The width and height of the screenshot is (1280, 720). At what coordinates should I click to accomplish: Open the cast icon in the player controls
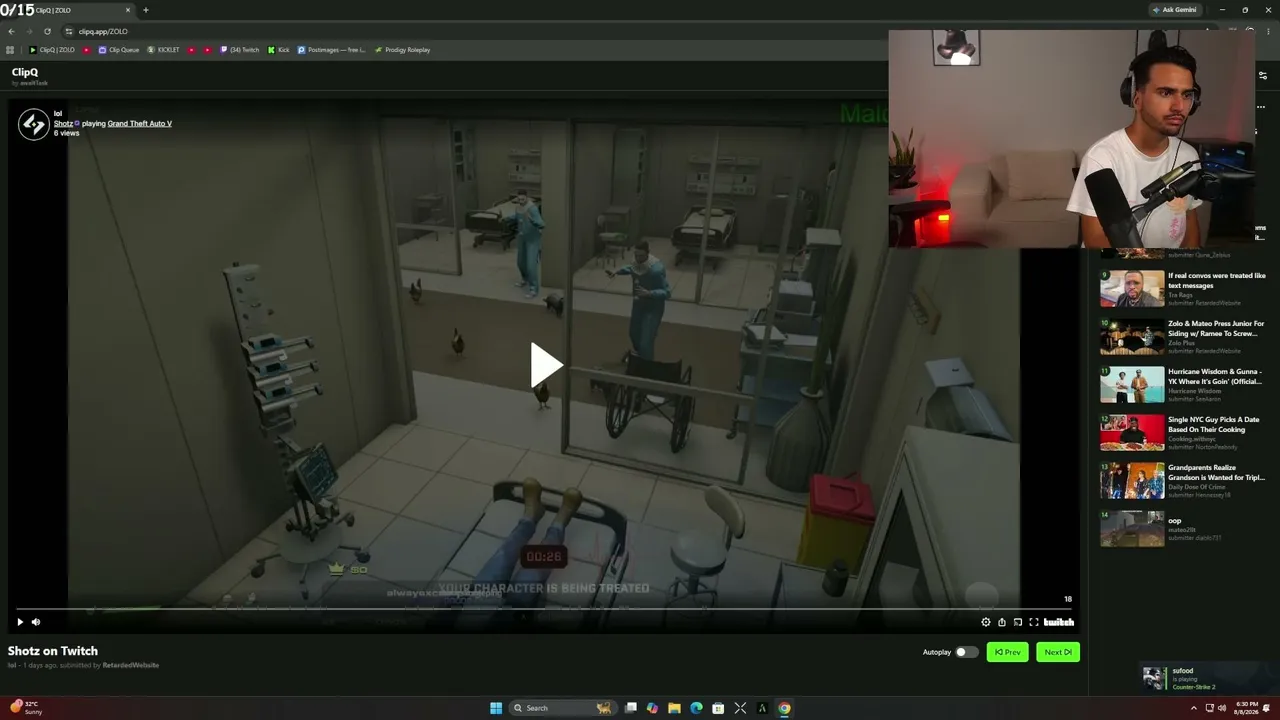coord(1018,622)
